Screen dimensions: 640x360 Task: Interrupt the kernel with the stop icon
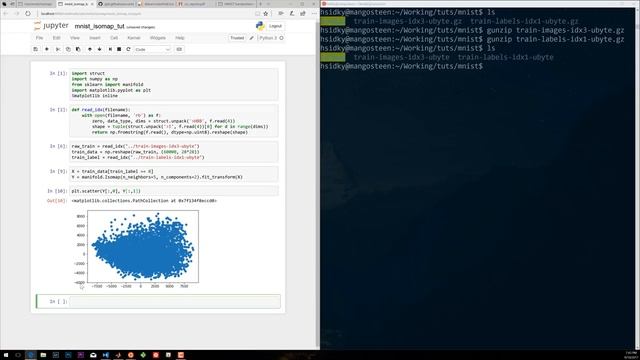click(119, 49)
